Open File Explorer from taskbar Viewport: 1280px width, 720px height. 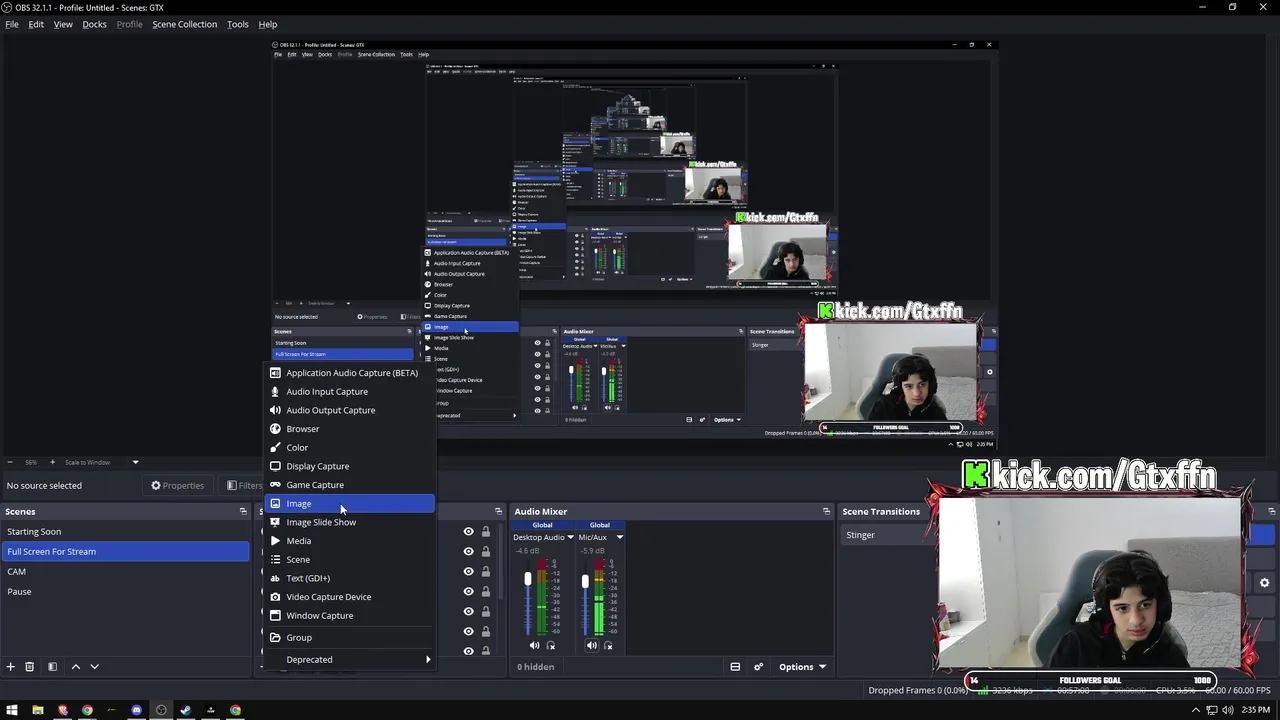point(38,710)
